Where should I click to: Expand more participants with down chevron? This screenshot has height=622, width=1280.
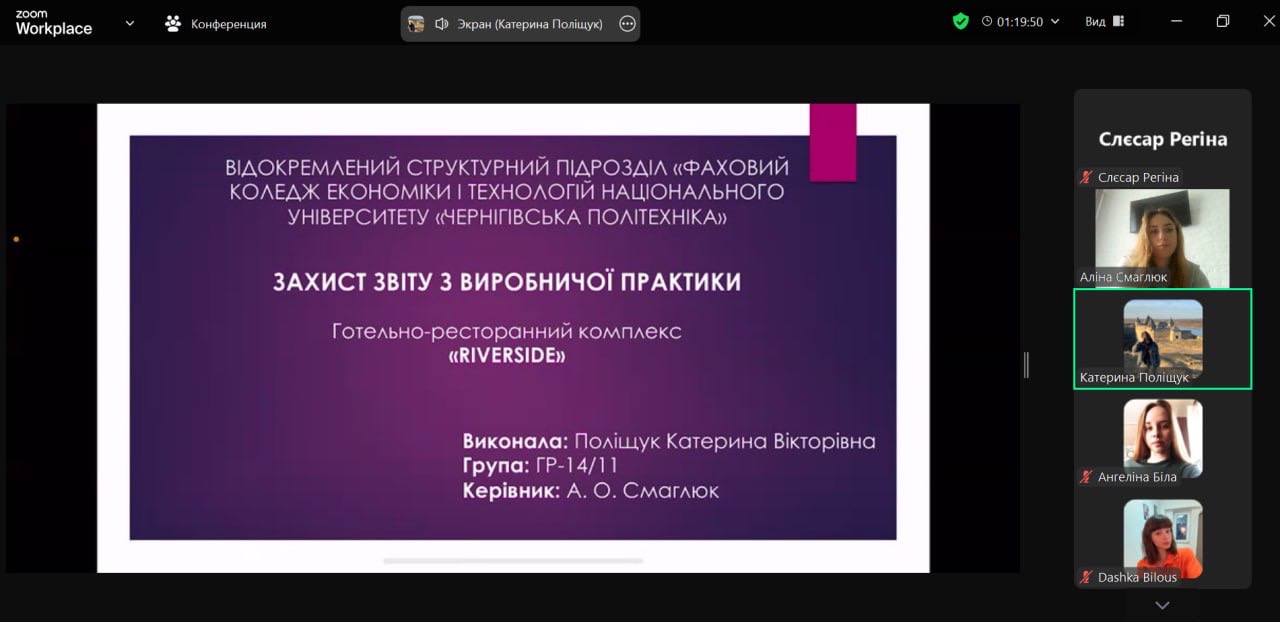click(x=1162, y=605)
